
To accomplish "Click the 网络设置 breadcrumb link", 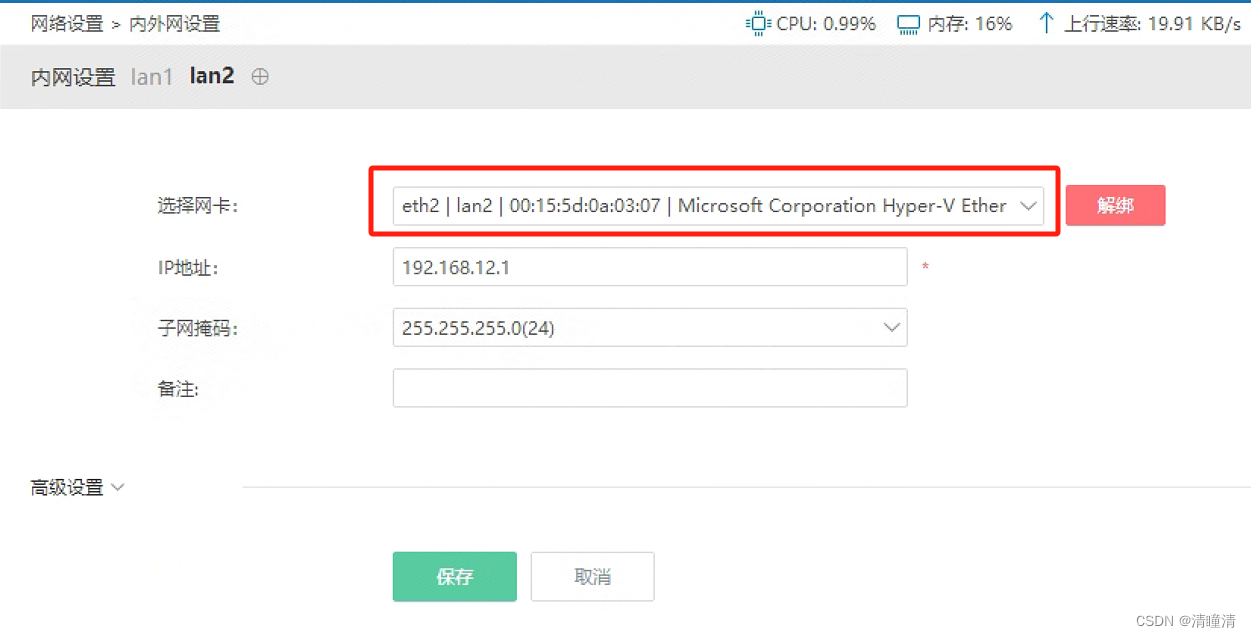I will (x=67, y=24).
